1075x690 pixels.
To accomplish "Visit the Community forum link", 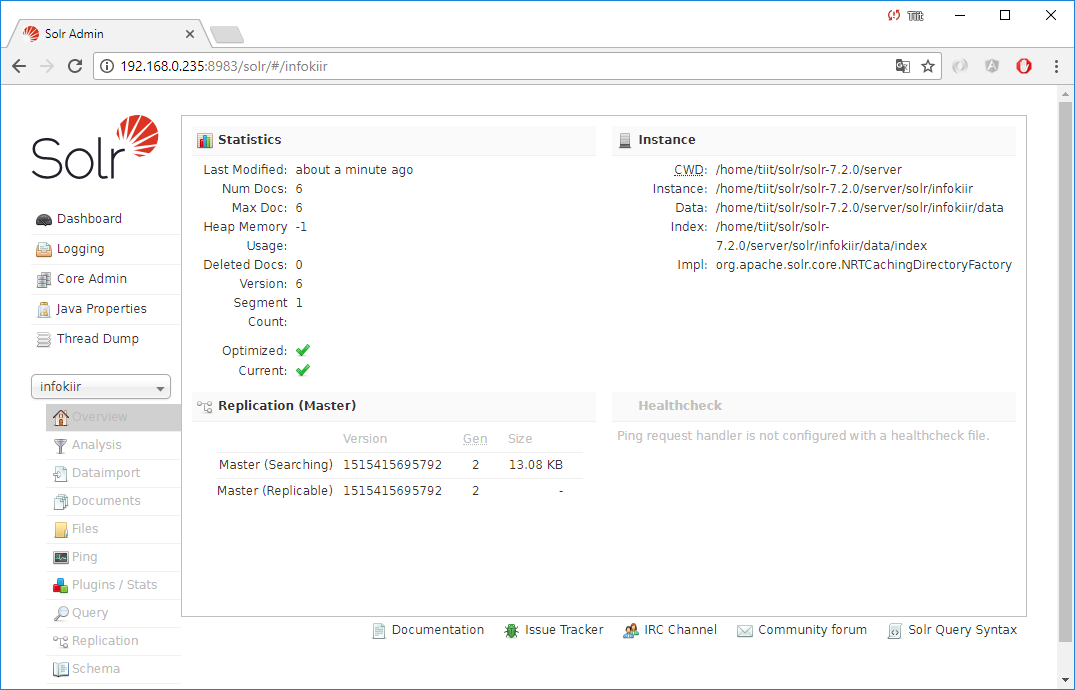I will coord(812,630).
